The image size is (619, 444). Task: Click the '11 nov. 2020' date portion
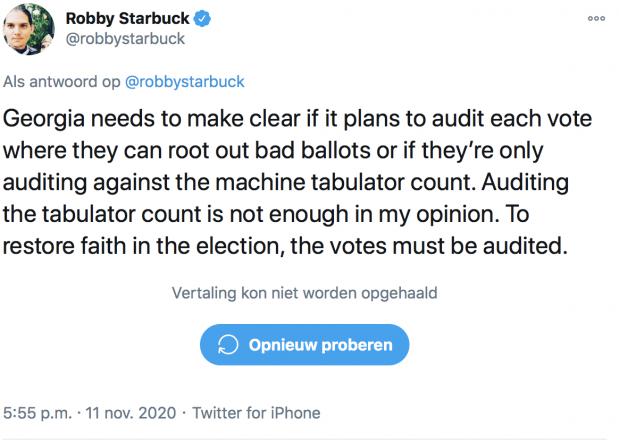[x=132, y=412]
